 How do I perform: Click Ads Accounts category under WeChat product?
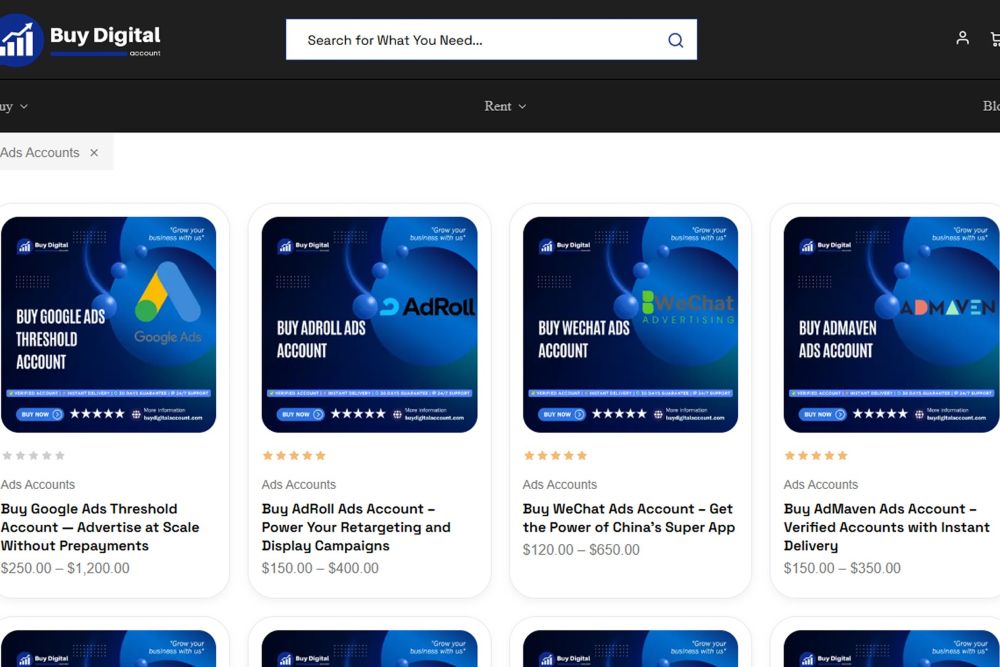[559, 485]
